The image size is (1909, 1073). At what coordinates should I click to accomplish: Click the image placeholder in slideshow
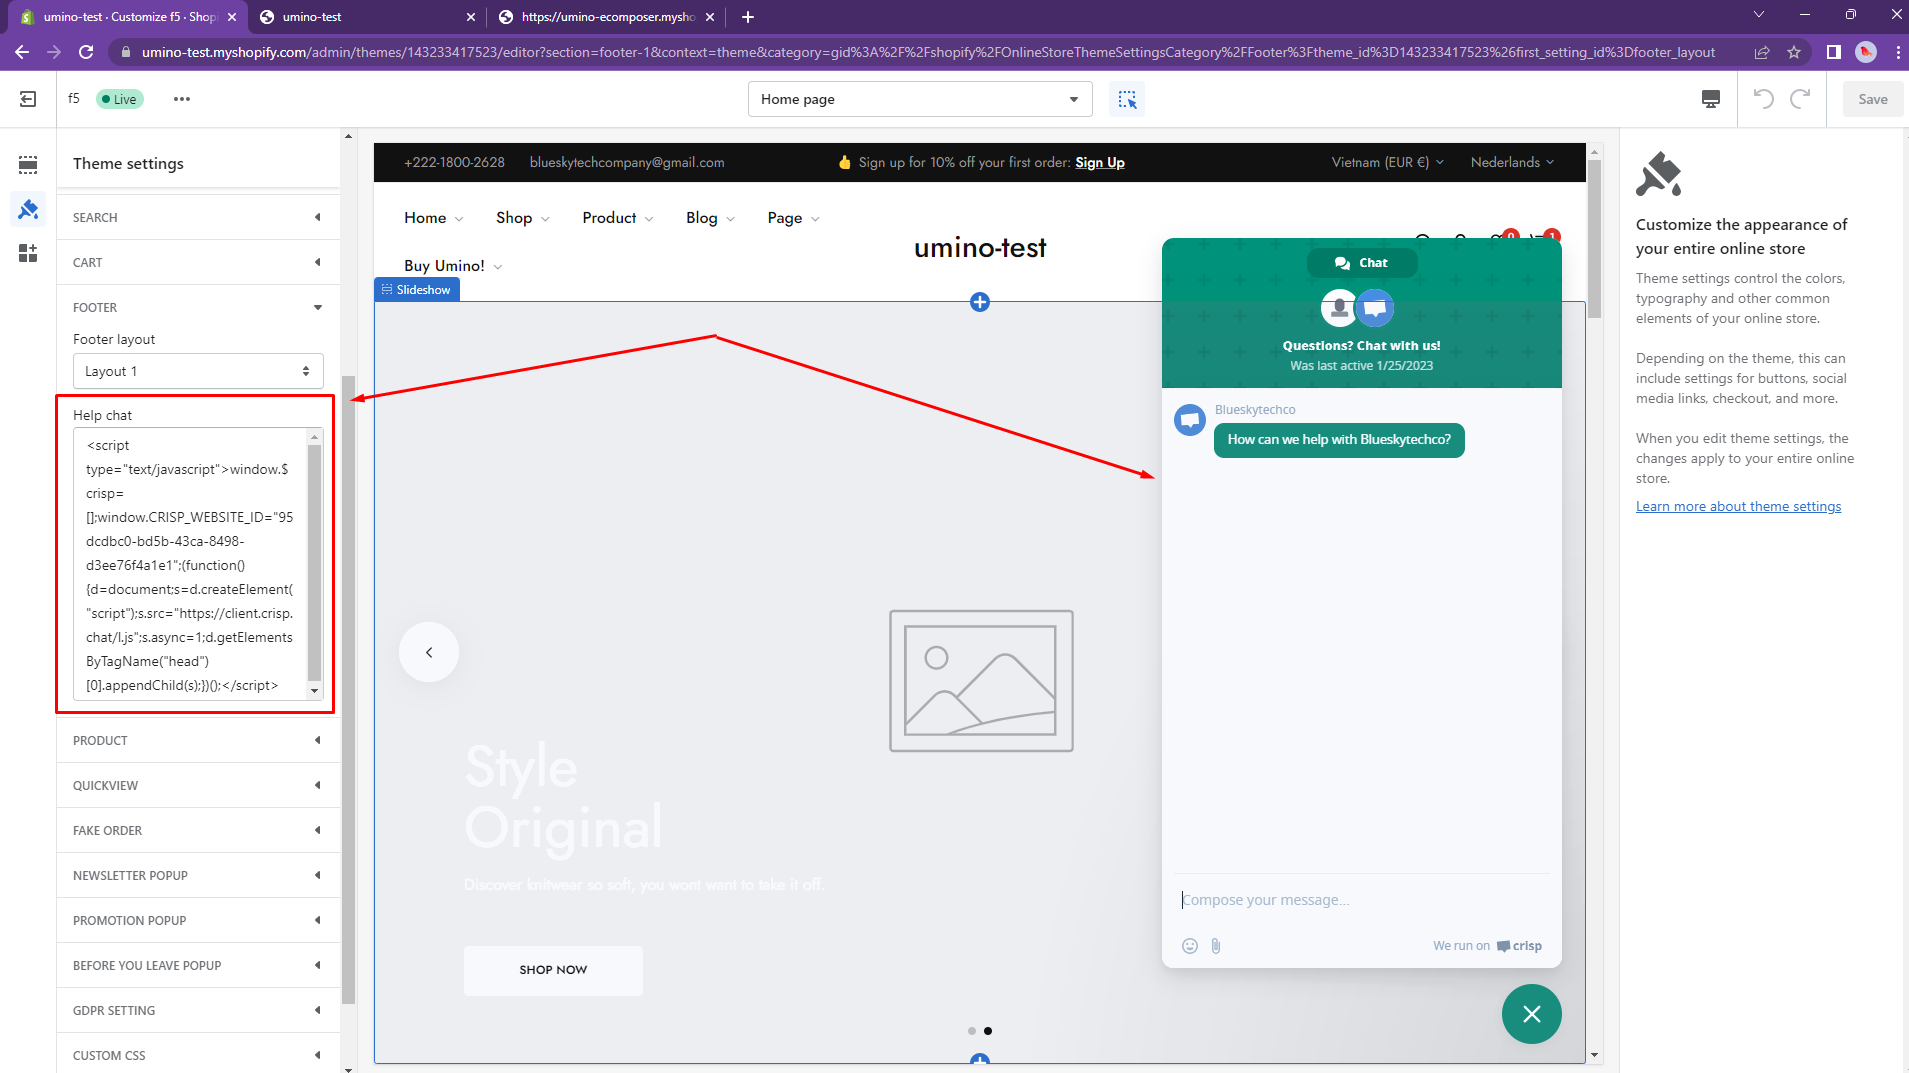[981, 681]
